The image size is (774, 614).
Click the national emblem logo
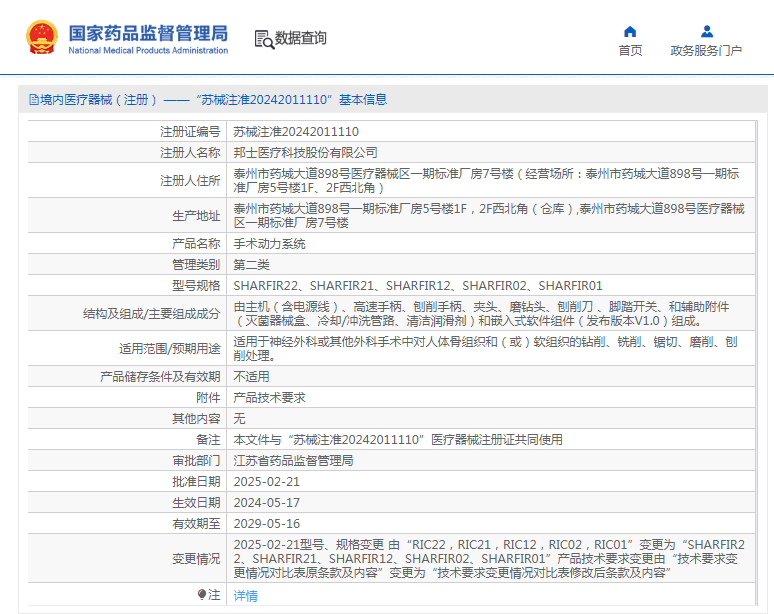42,38
